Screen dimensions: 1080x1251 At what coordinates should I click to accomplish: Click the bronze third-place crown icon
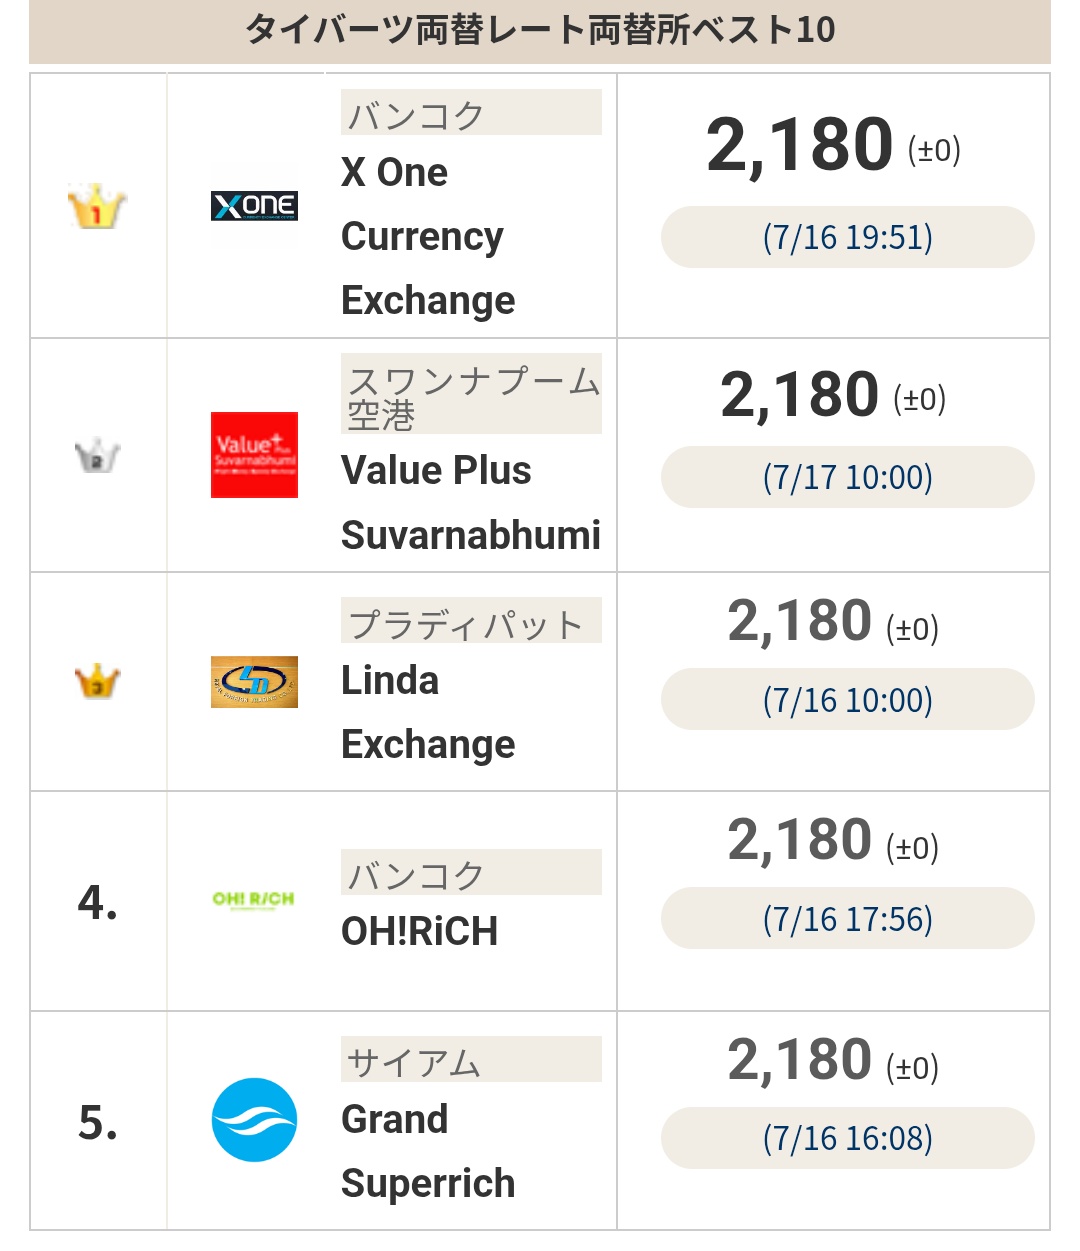(97, 681)
